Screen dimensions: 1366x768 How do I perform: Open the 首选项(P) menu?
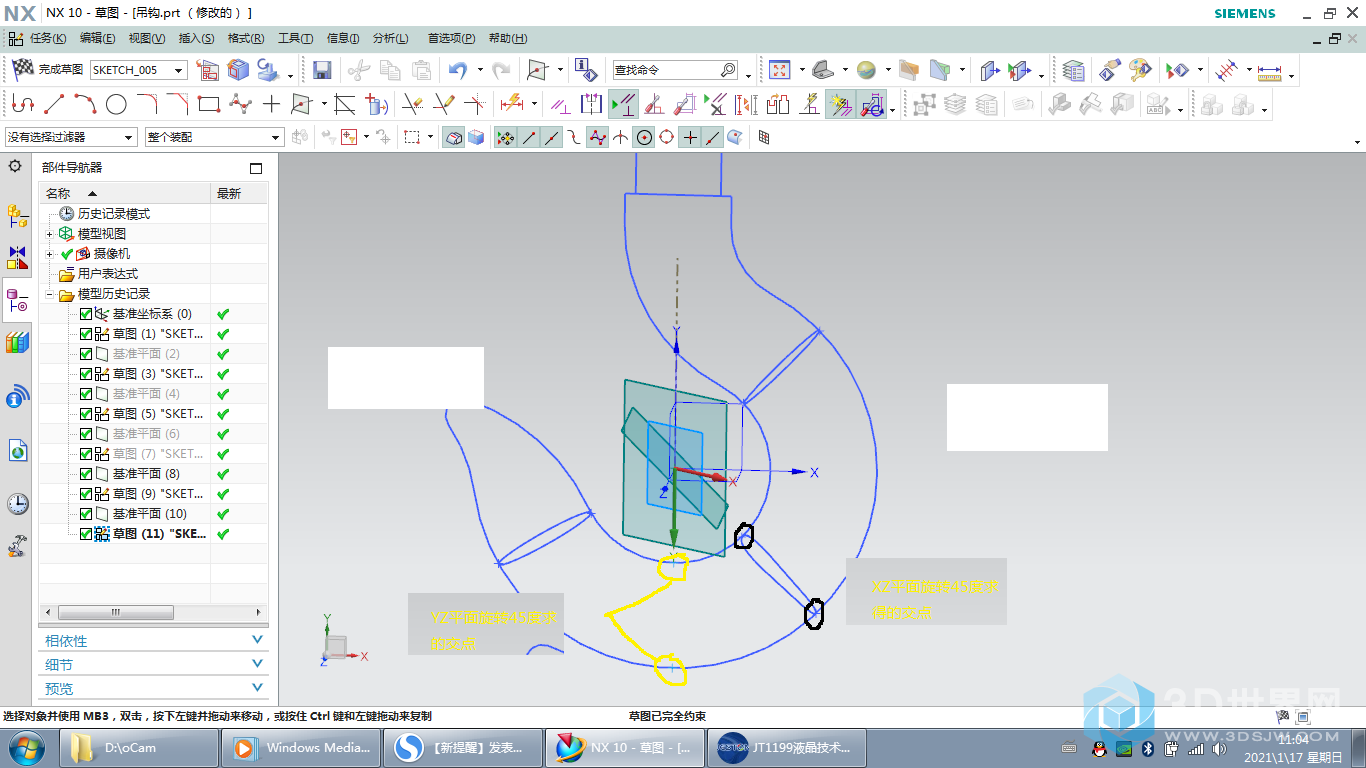451,38
